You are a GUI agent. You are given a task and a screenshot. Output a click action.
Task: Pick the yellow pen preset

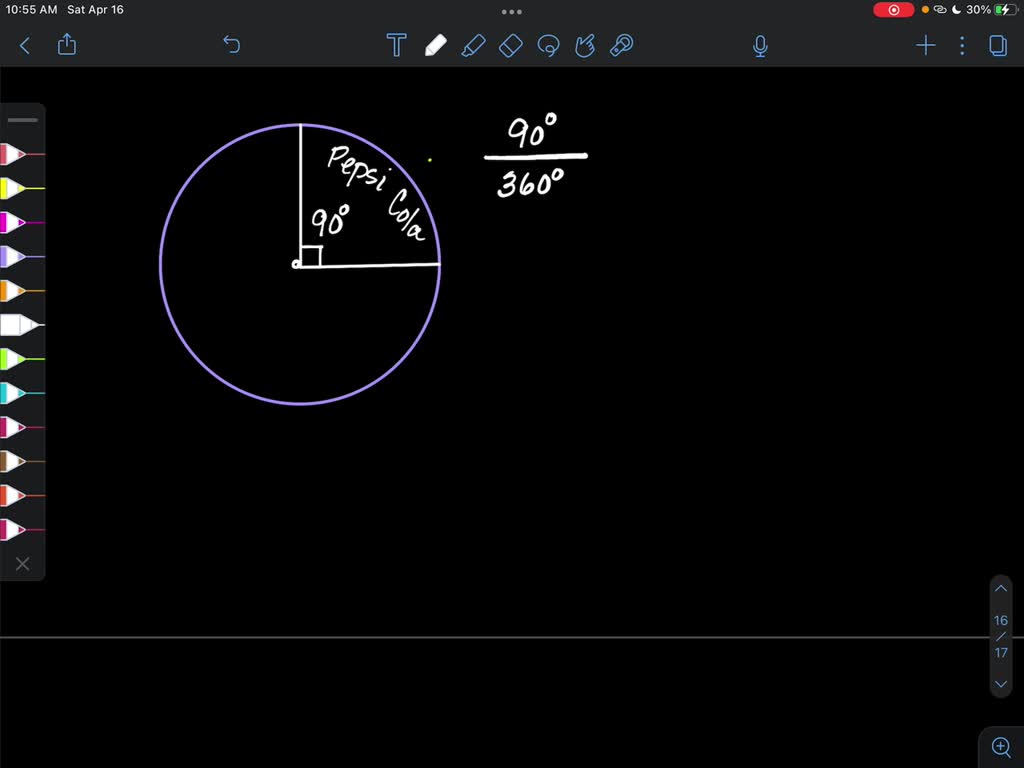pyautogui.click(x=22, y=188)
